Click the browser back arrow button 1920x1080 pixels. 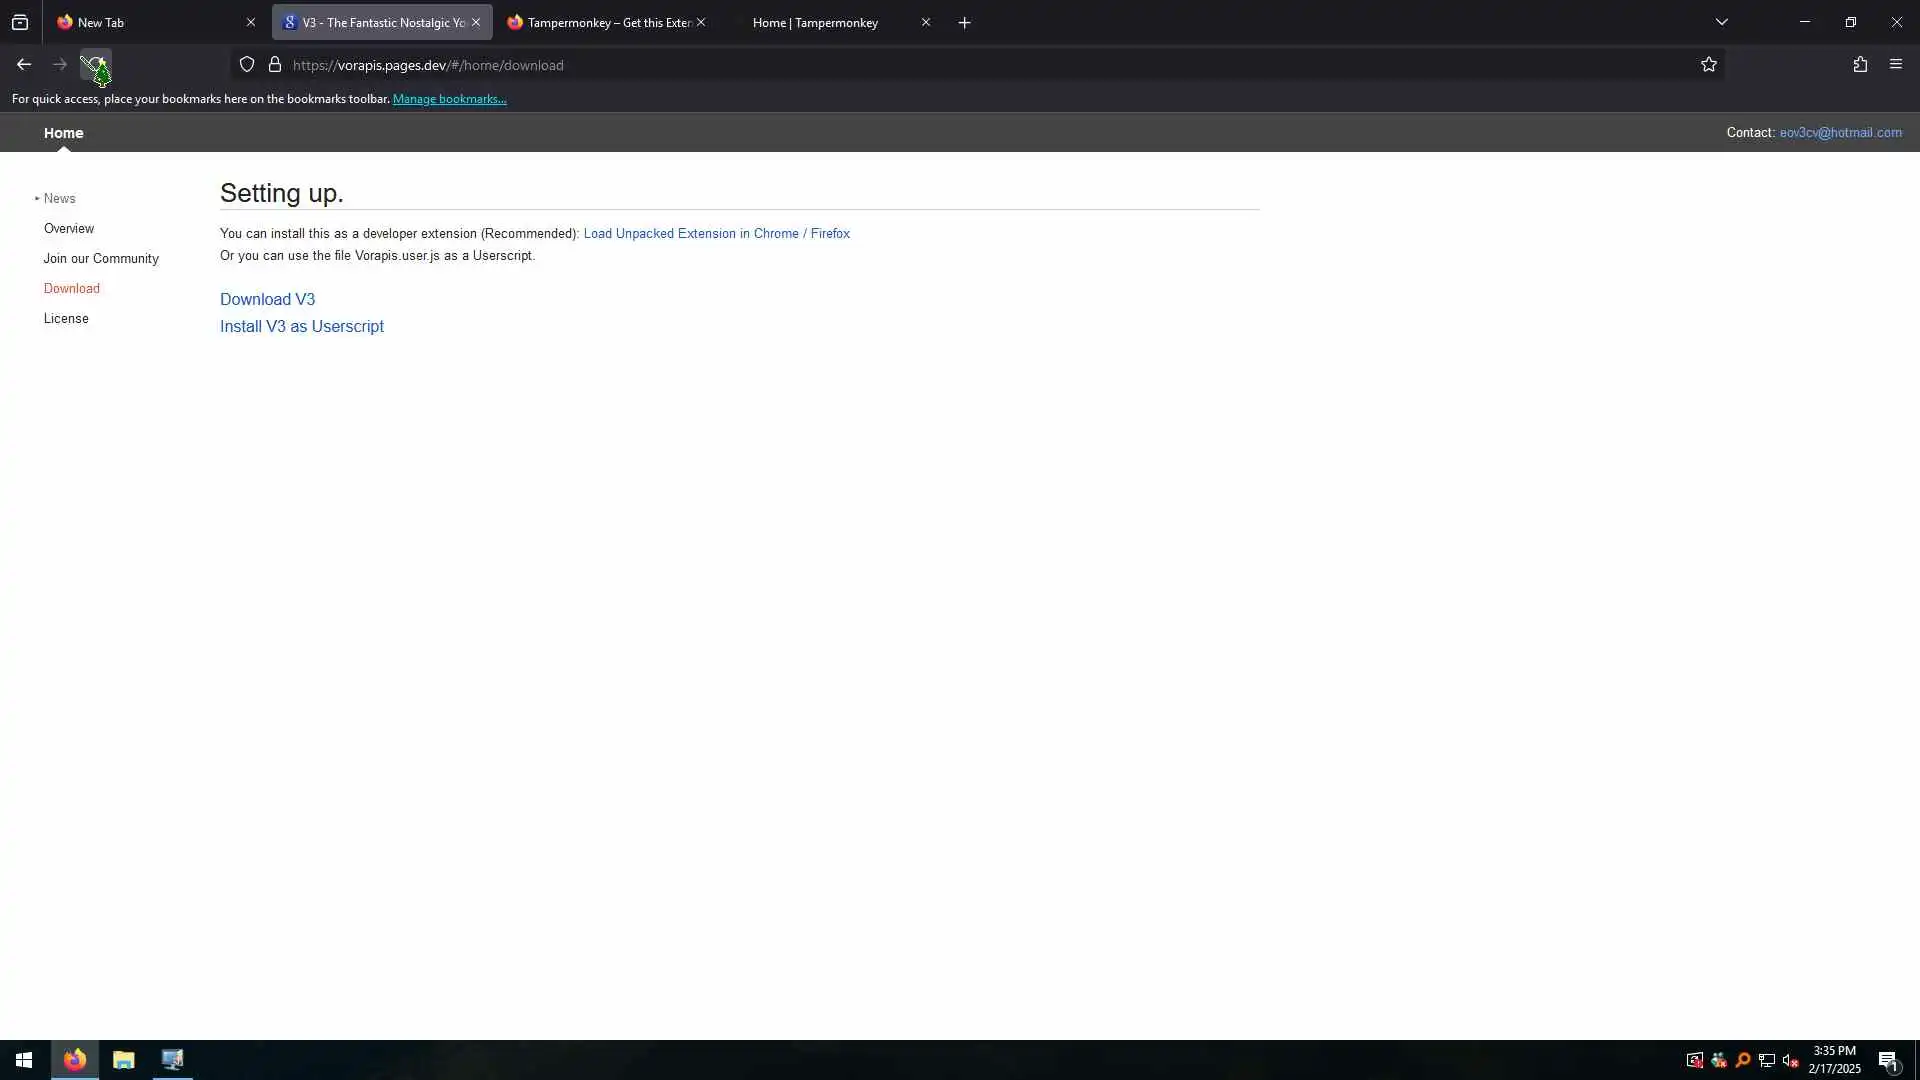24,65
